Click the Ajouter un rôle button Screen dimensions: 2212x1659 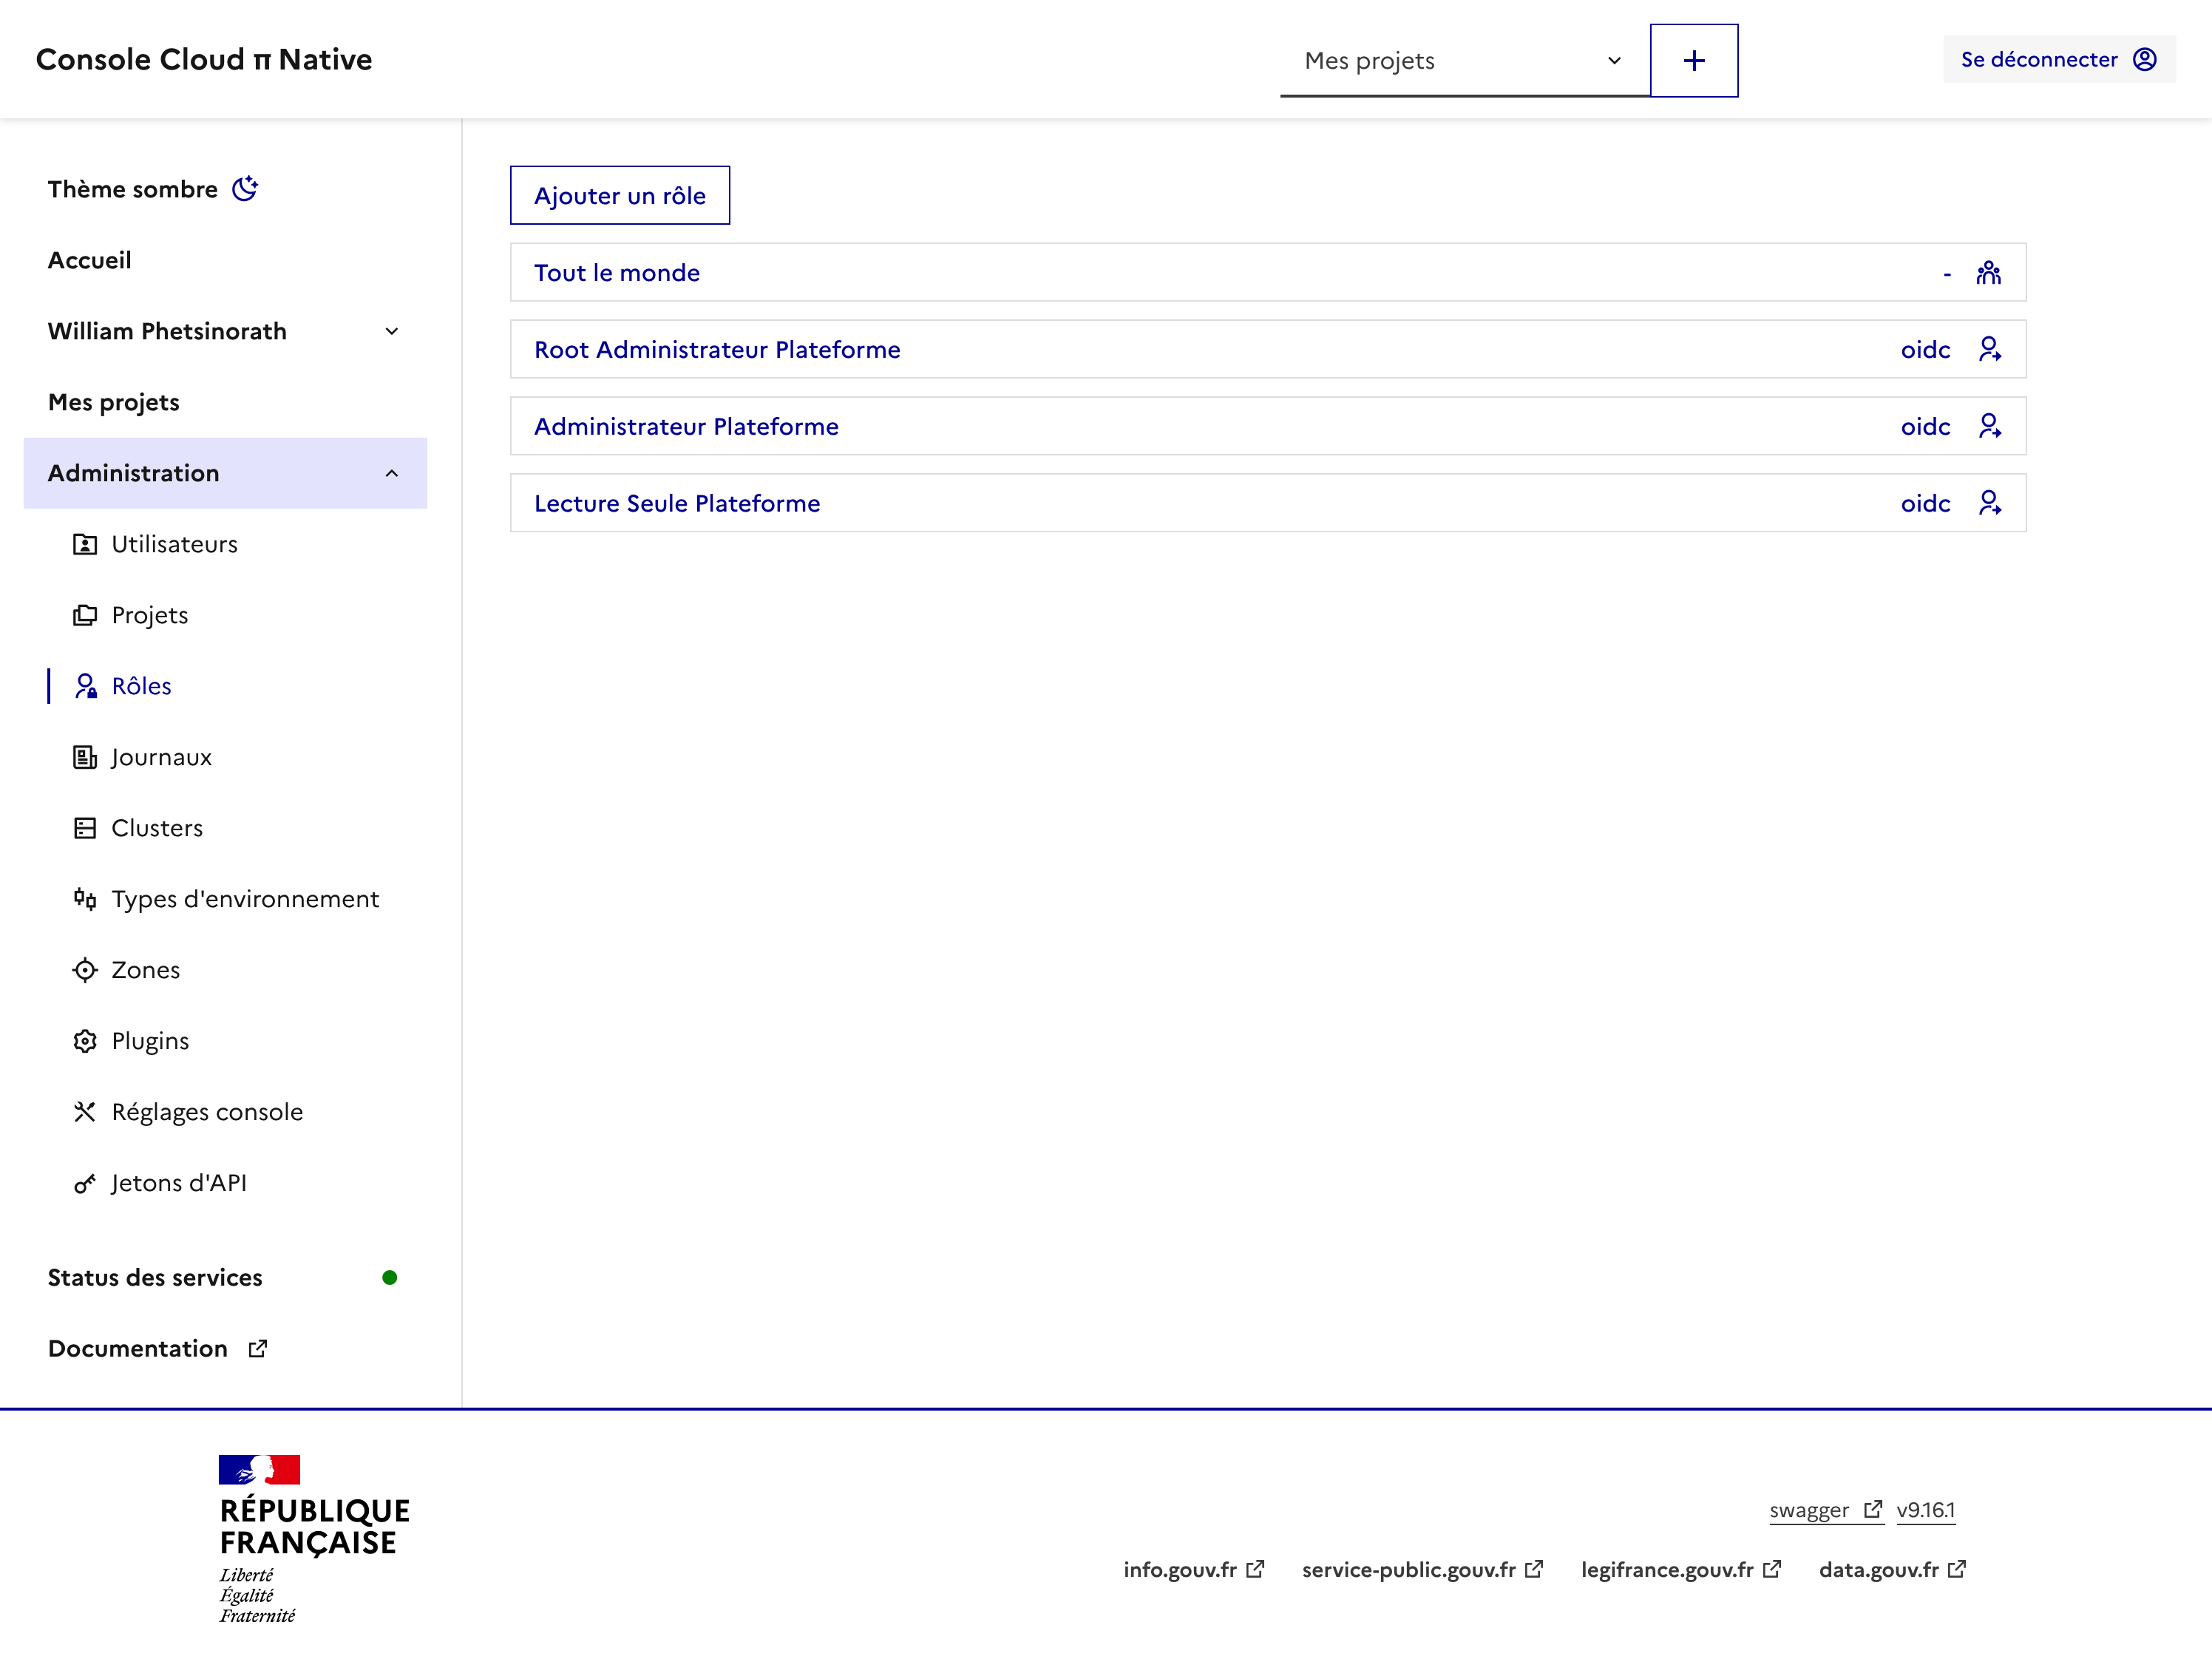point(619,195)
